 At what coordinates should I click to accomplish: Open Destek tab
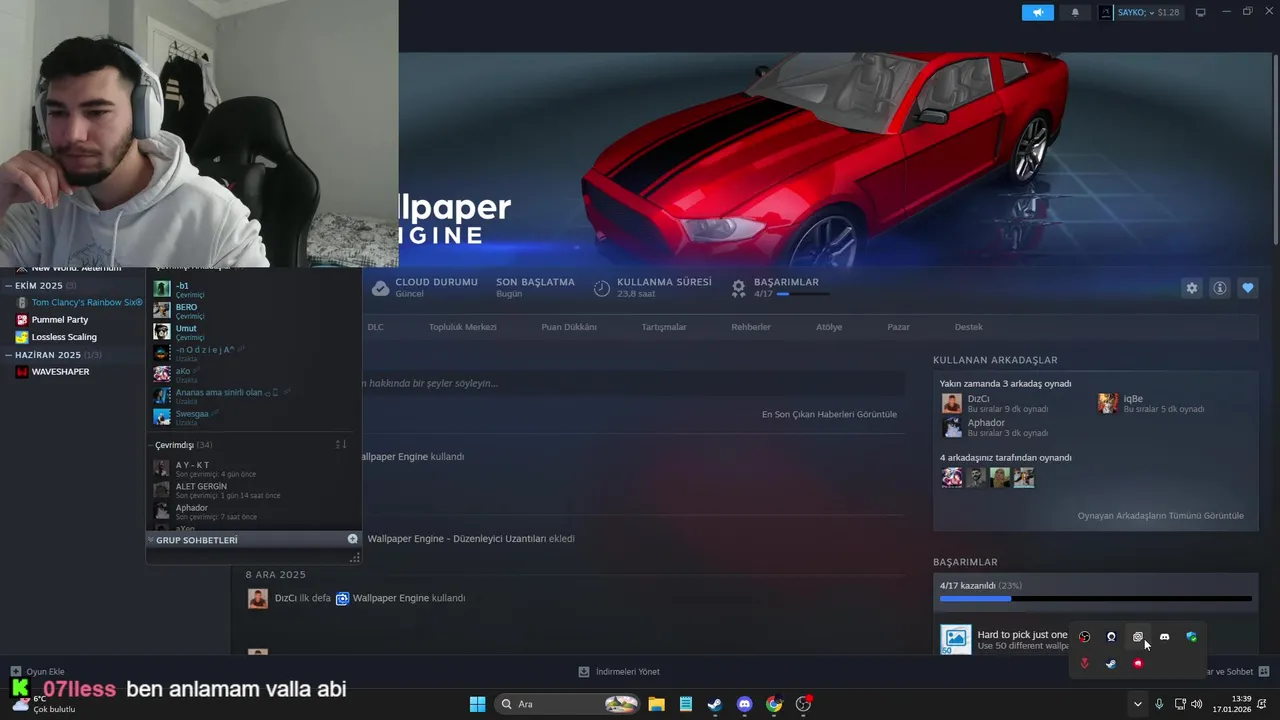click(968, 327)
